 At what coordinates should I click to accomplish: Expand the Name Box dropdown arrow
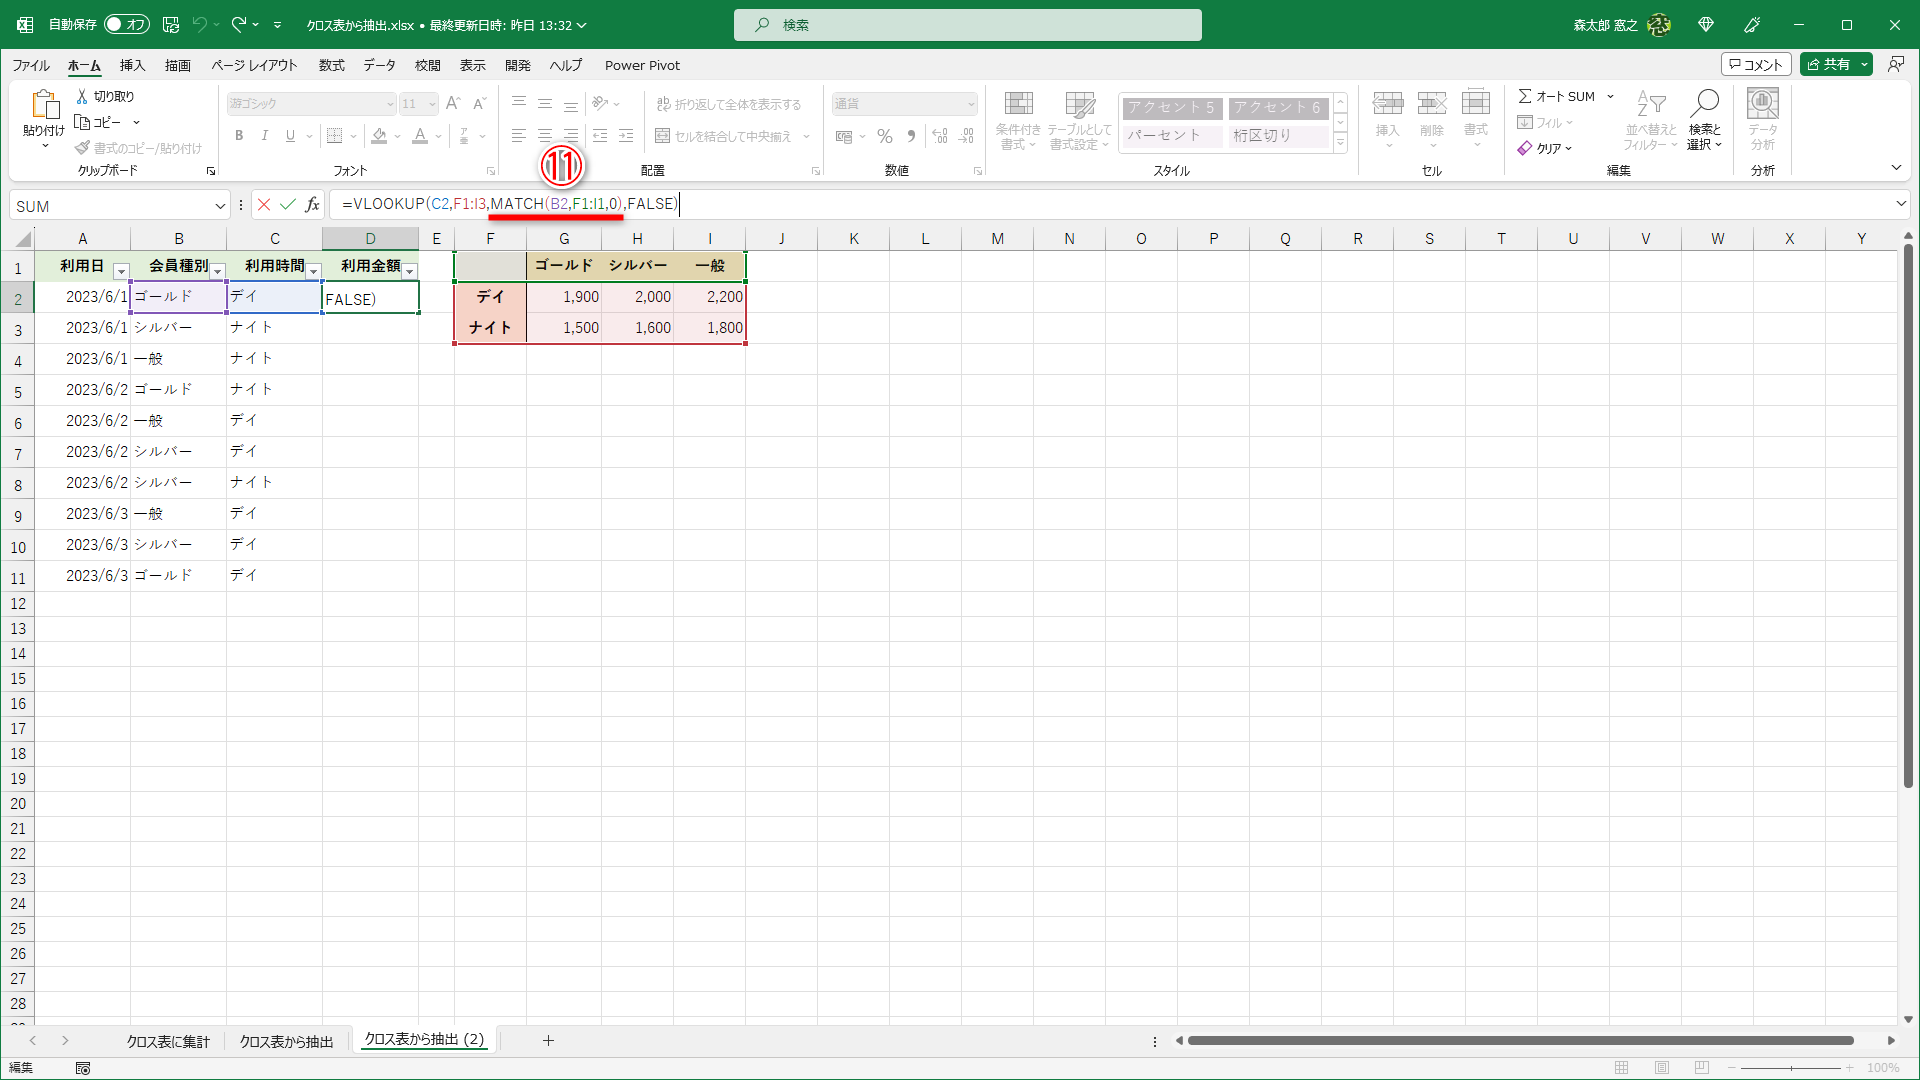221,205
